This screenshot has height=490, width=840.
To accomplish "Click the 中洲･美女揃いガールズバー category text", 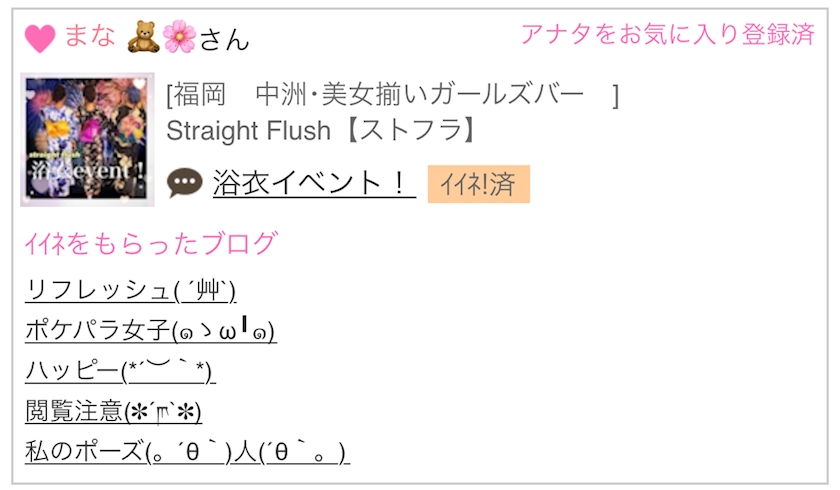I will [420, 96].
